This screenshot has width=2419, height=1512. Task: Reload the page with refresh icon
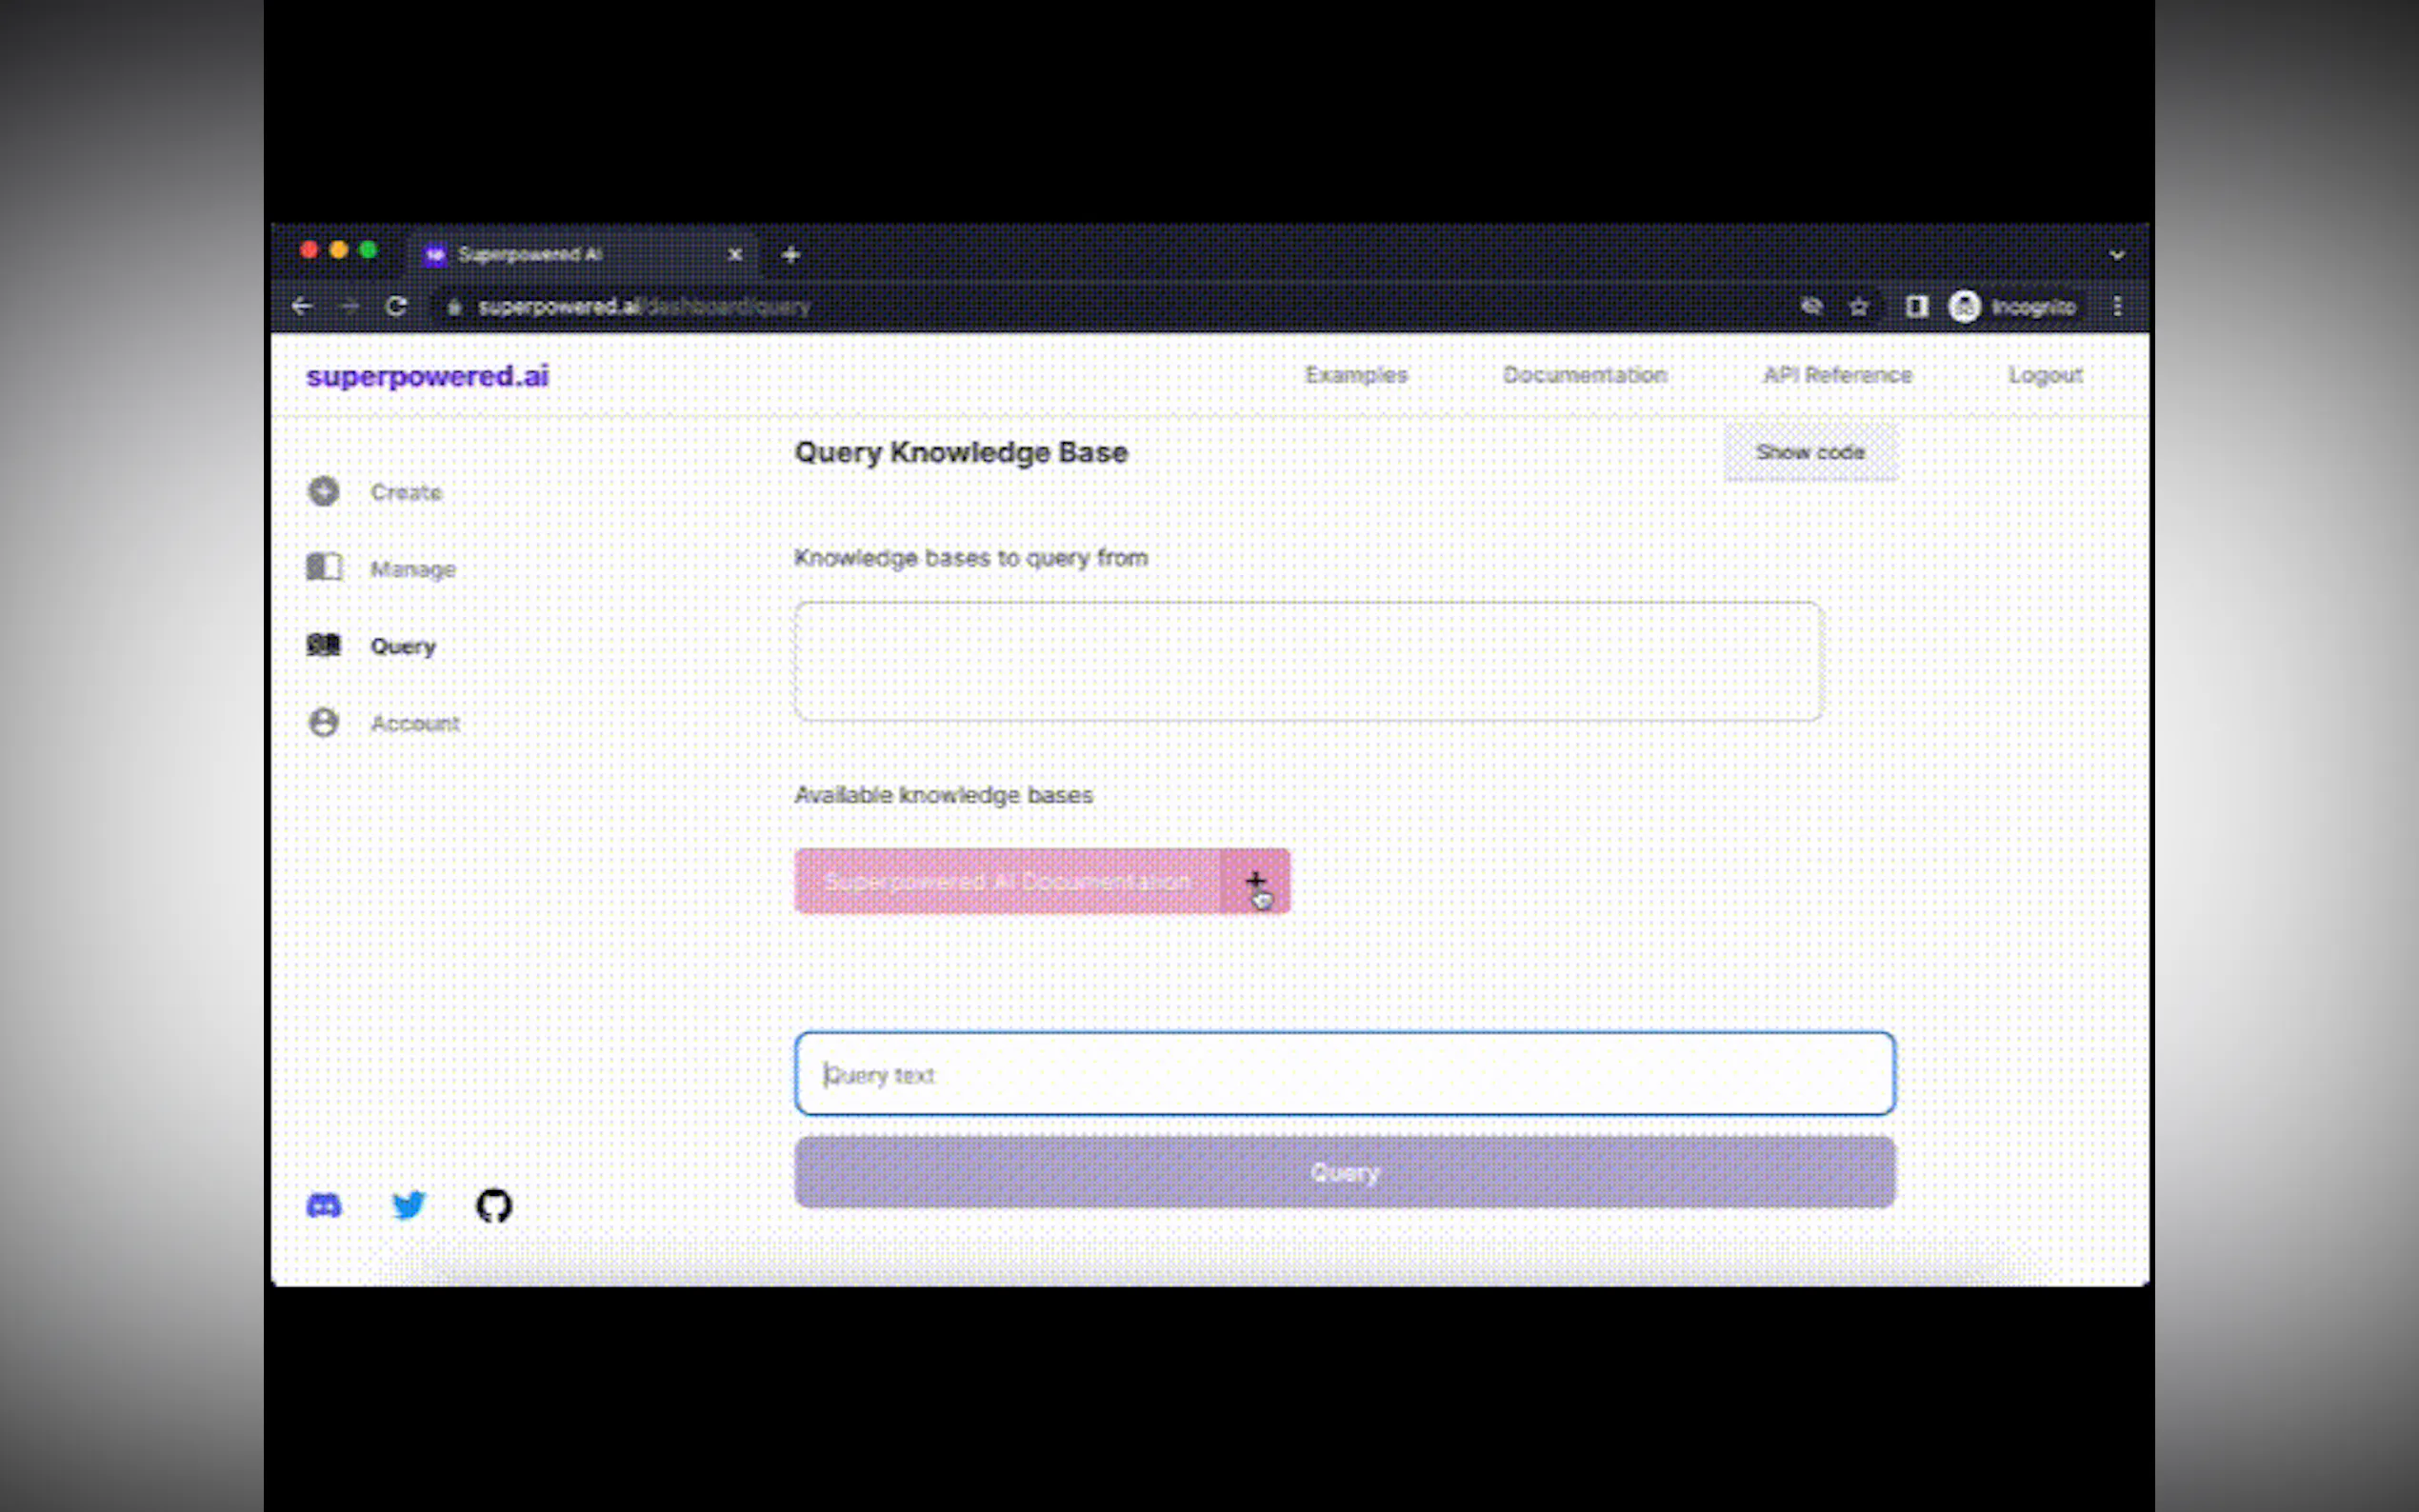396,306
